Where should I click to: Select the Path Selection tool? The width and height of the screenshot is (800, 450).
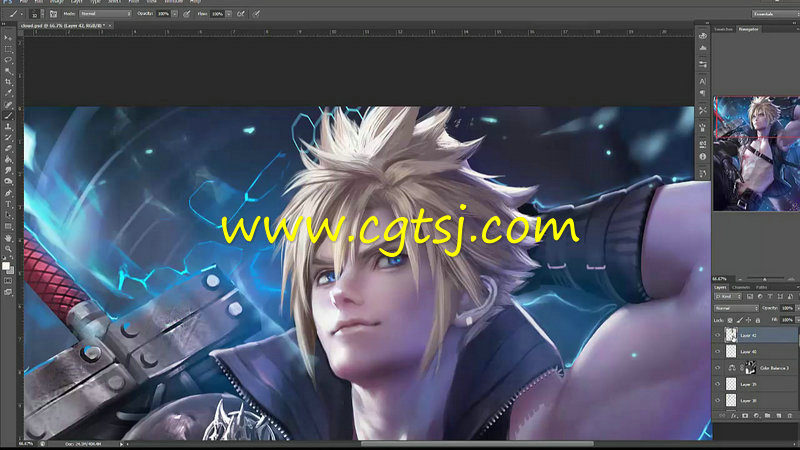pos(8,215)
